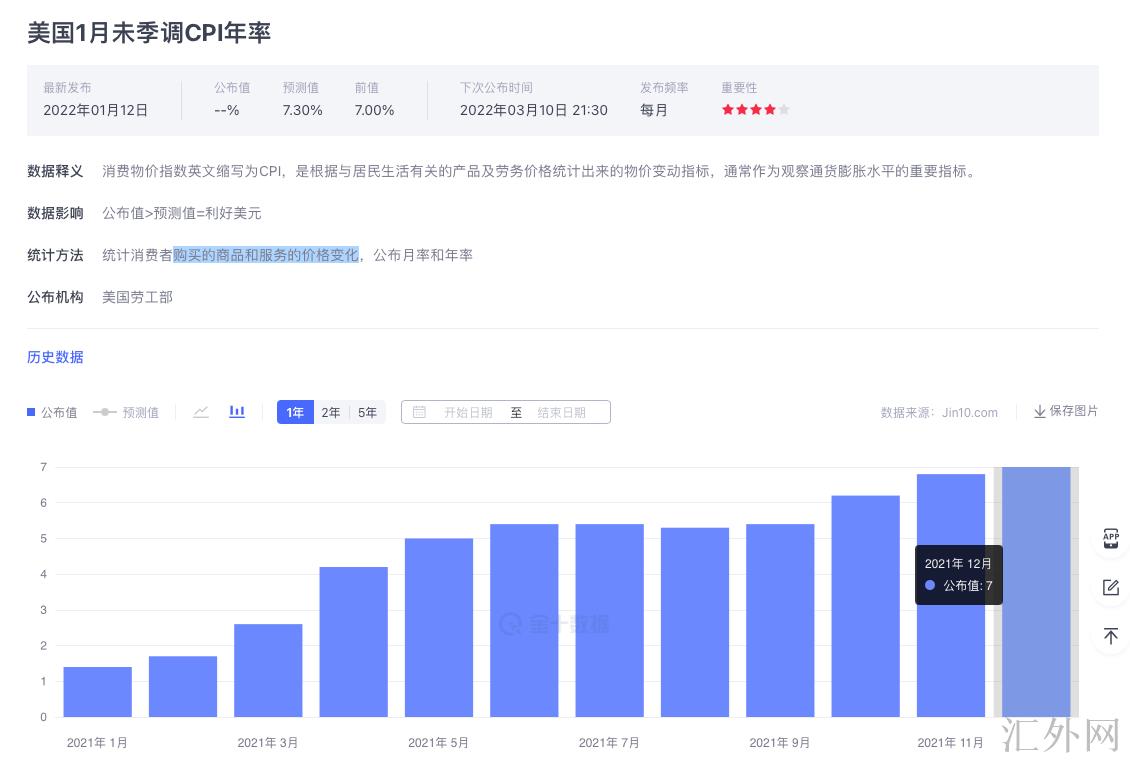Click the 保存图片 button text

(x=1073, y=411)
